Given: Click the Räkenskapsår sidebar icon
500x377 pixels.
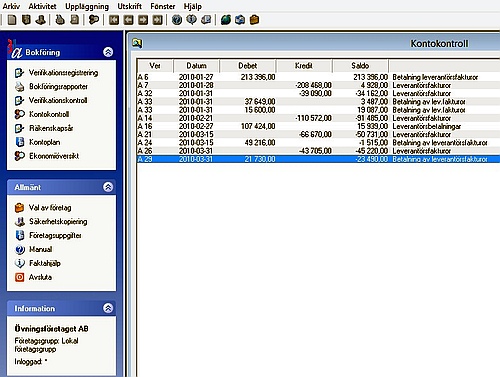Looking at the screenshot, I should [20, 128].
